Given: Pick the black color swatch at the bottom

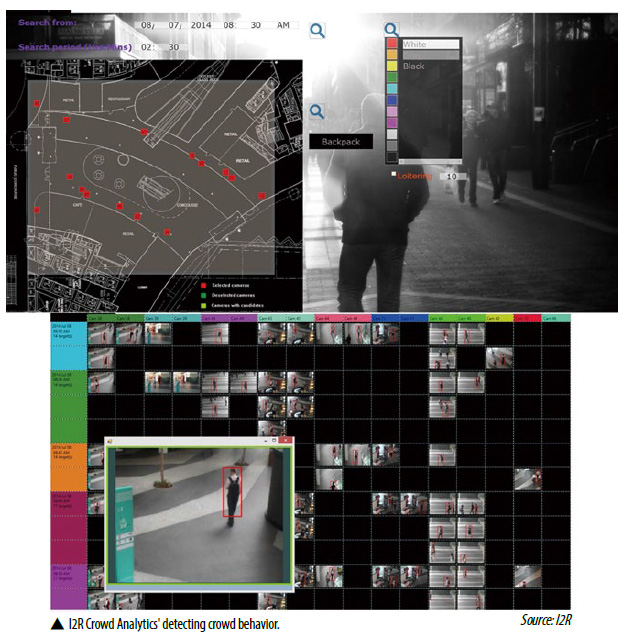Looking at the screenshot, I should coord(392,157).
